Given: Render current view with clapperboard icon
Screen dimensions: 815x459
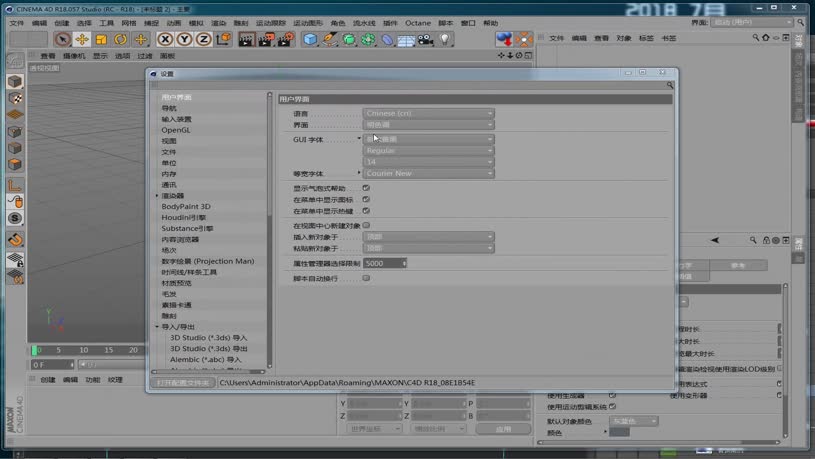Looking at the screenshot, I should point(246,39).
